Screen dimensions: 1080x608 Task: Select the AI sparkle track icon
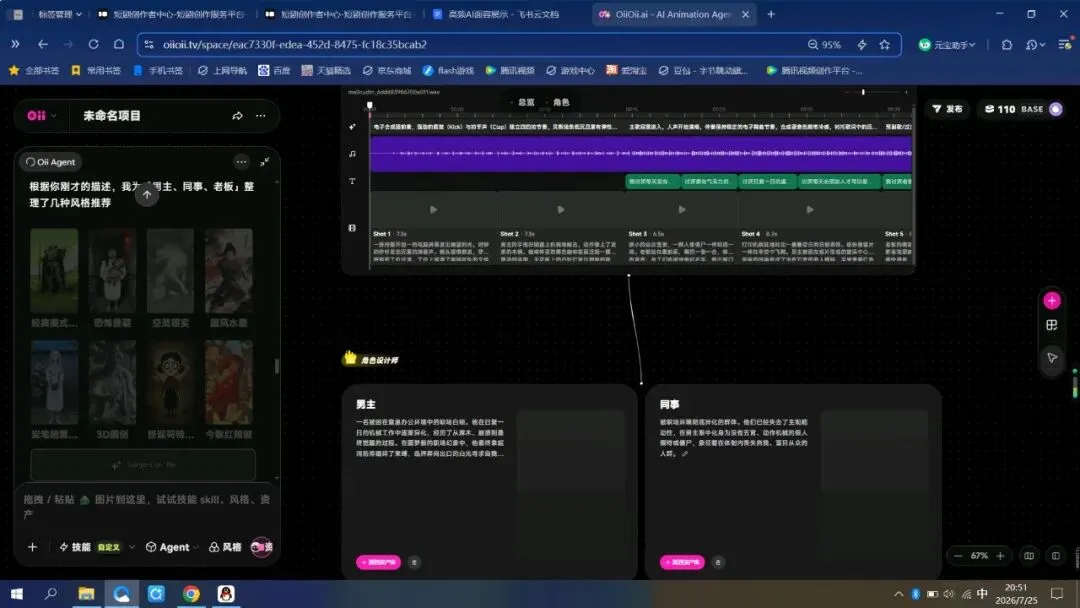(352, 127)
